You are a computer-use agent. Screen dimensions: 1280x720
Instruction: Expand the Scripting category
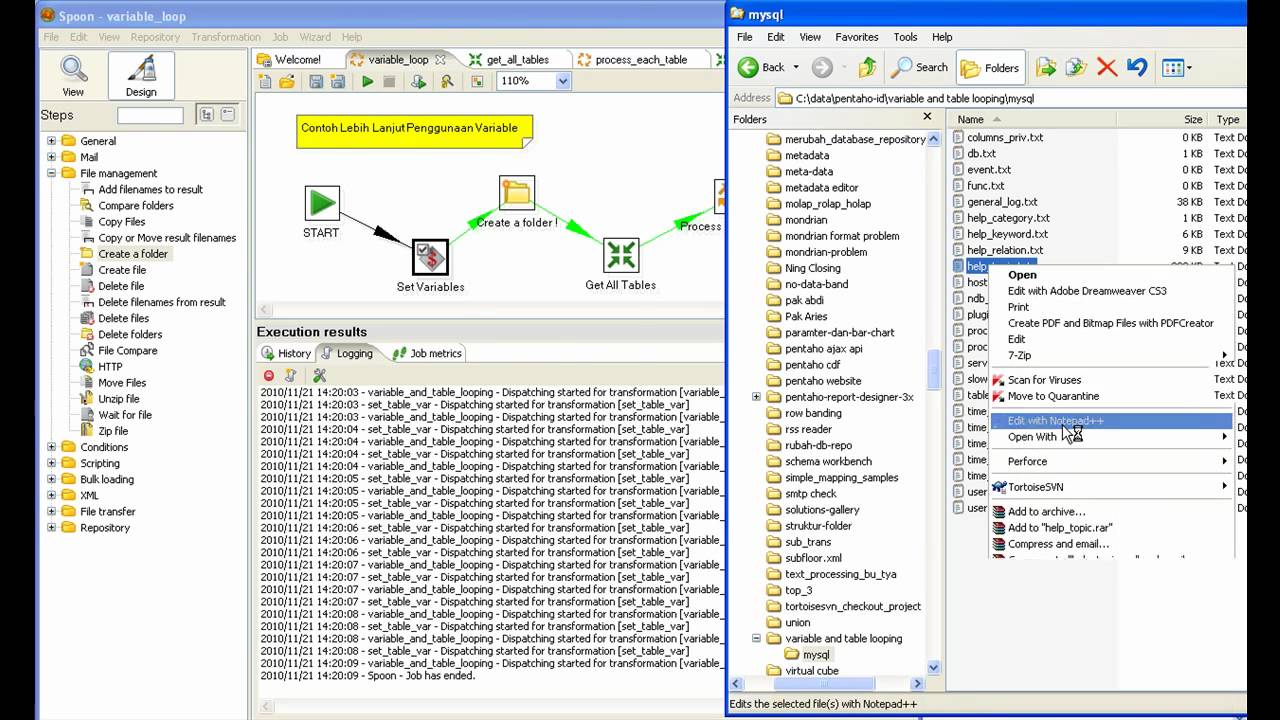51,463
